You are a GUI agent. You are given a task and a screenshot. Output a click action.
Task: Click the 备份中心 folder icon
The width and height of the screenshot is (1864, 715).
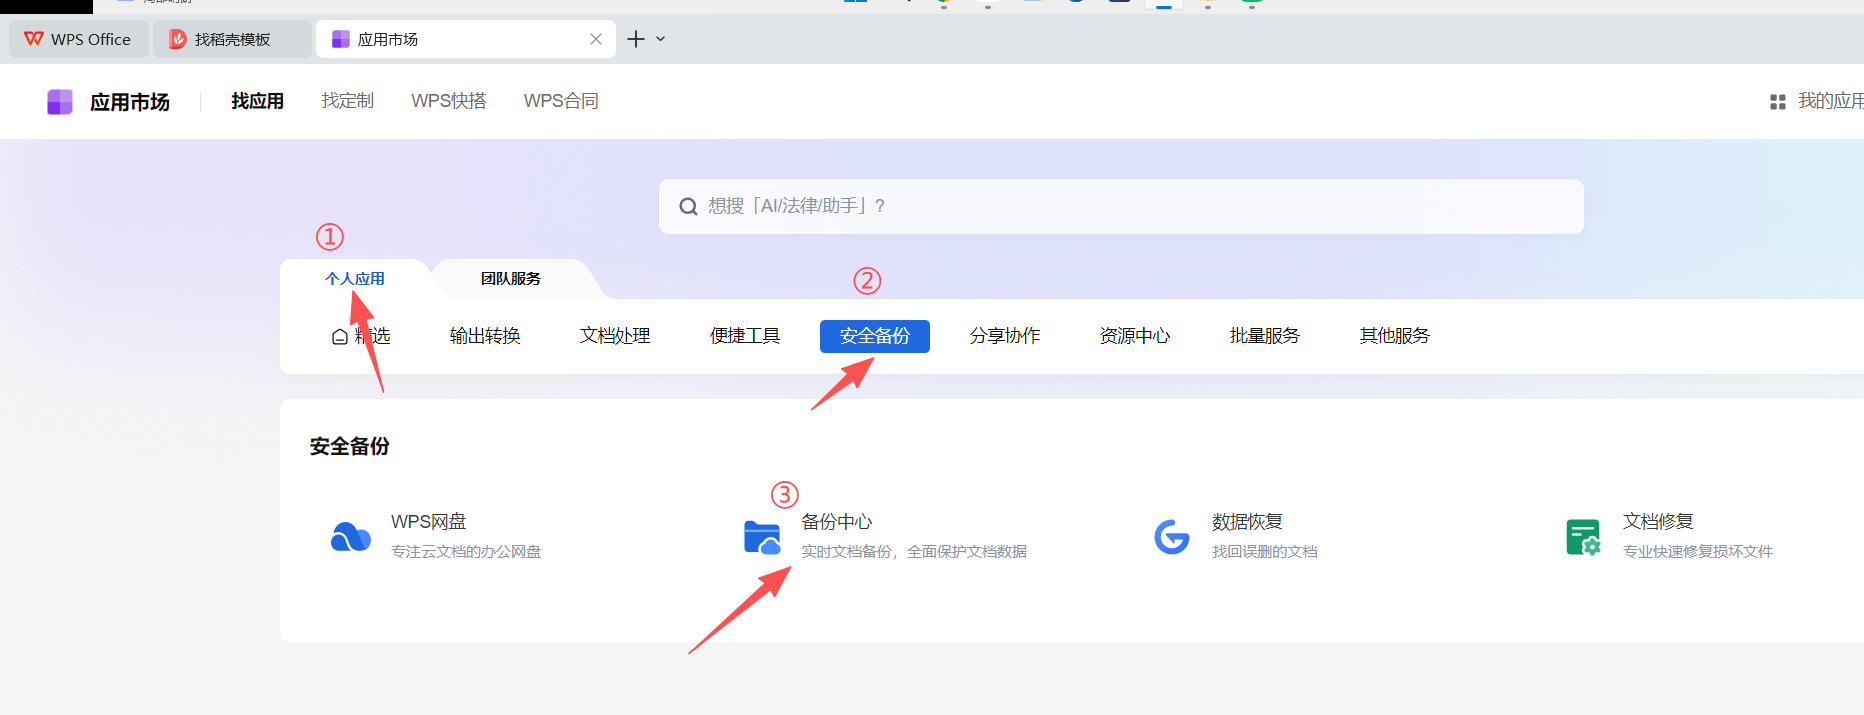tap(762, 537)
